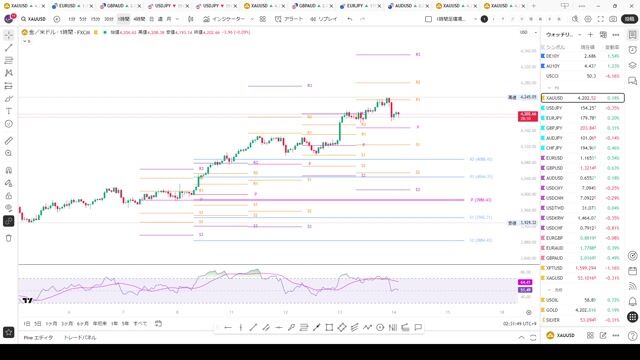Select the zoom-in tool in left toolbar
The width and height of the screenshot is (640, 360).
click(x=9, y=153)
